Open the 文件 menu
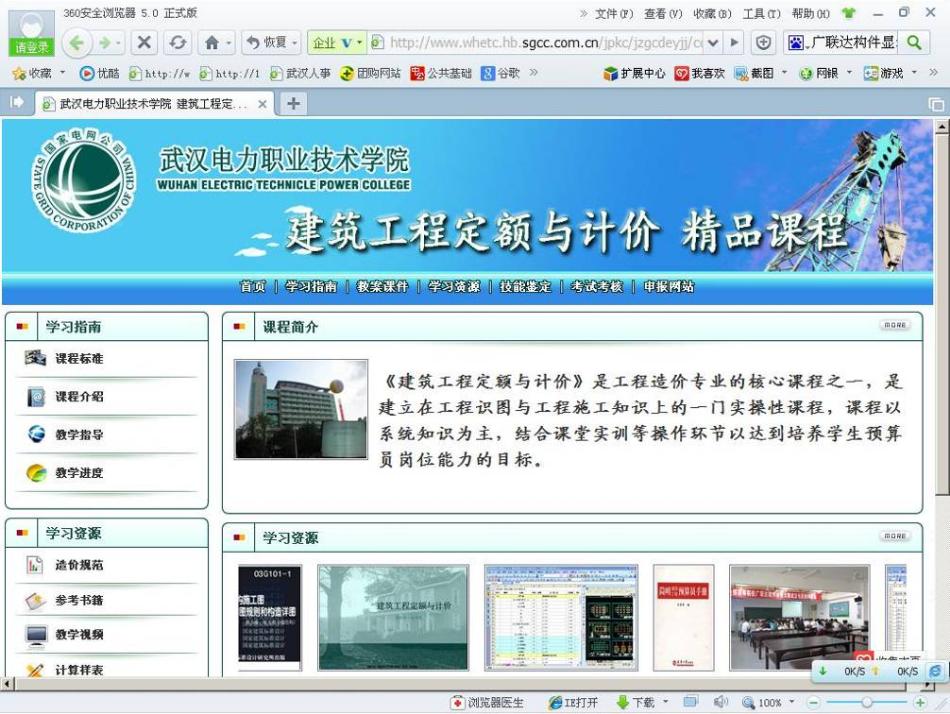950x714 pixels. click(x=614, y=13)
